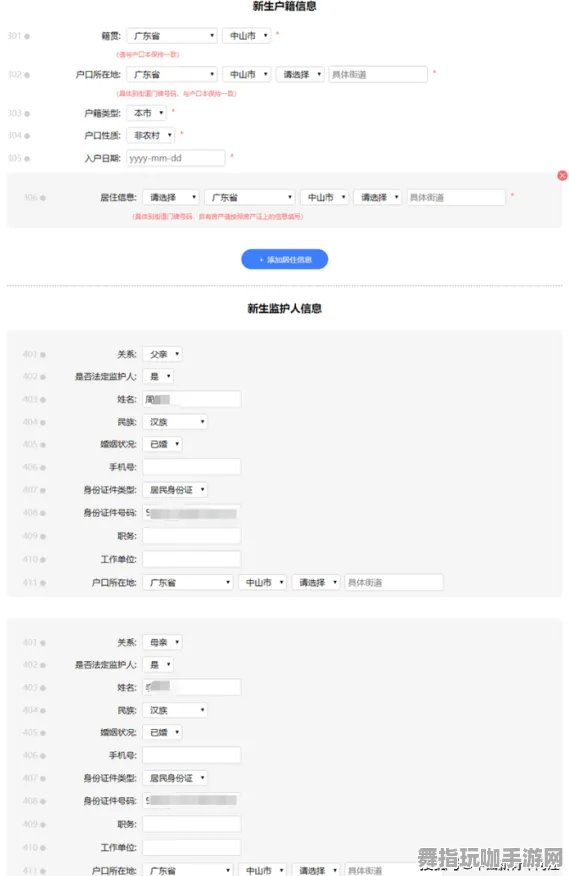Click the 新生监护人信息 section heading
The image size is (569, 876).
284,308
